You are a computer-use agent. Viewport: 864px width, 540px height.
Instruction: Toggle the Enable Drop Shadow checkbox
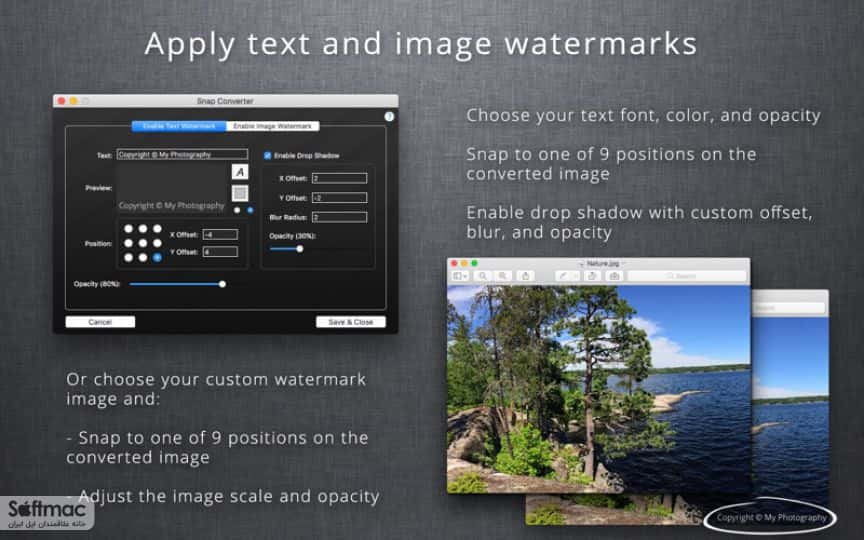click(x=268, y=155)
